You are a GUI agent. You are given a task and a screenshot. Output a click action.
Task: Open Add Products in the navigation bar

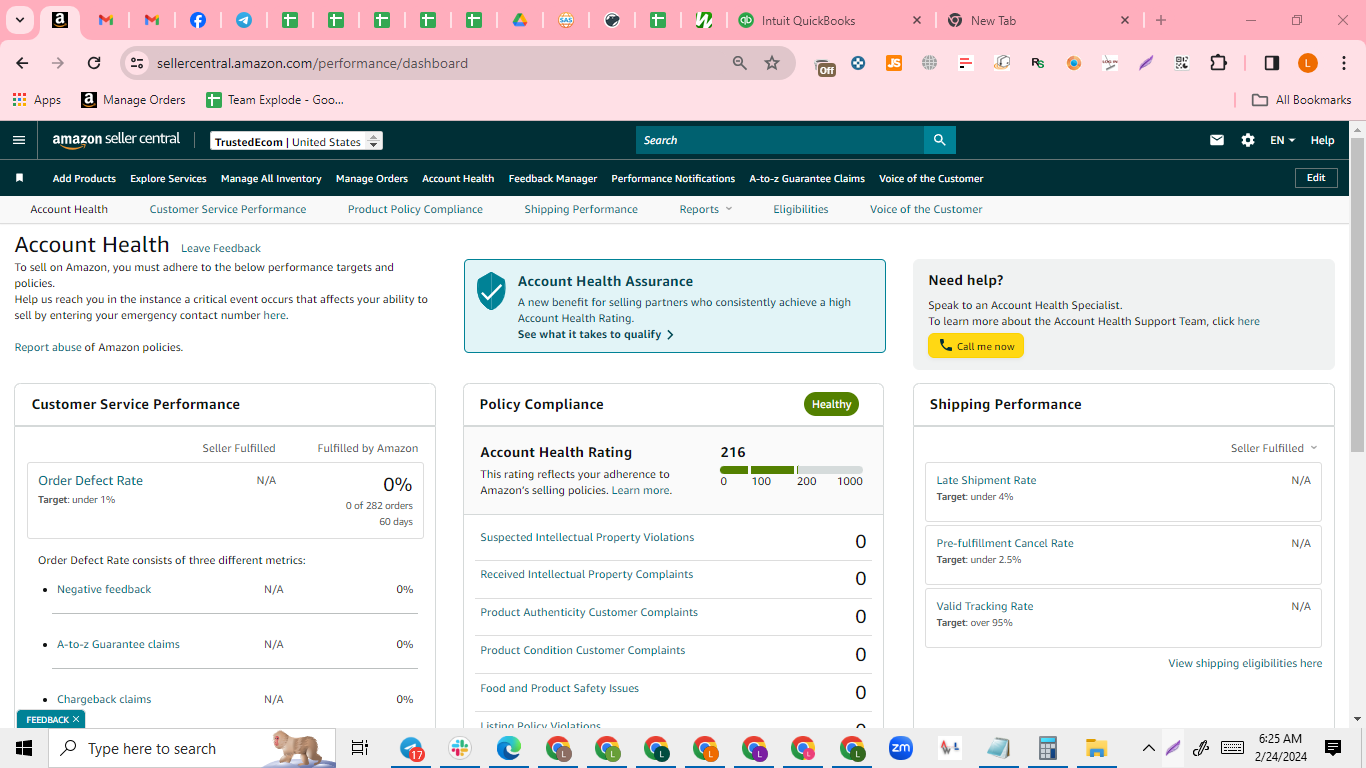pos(84,178)
